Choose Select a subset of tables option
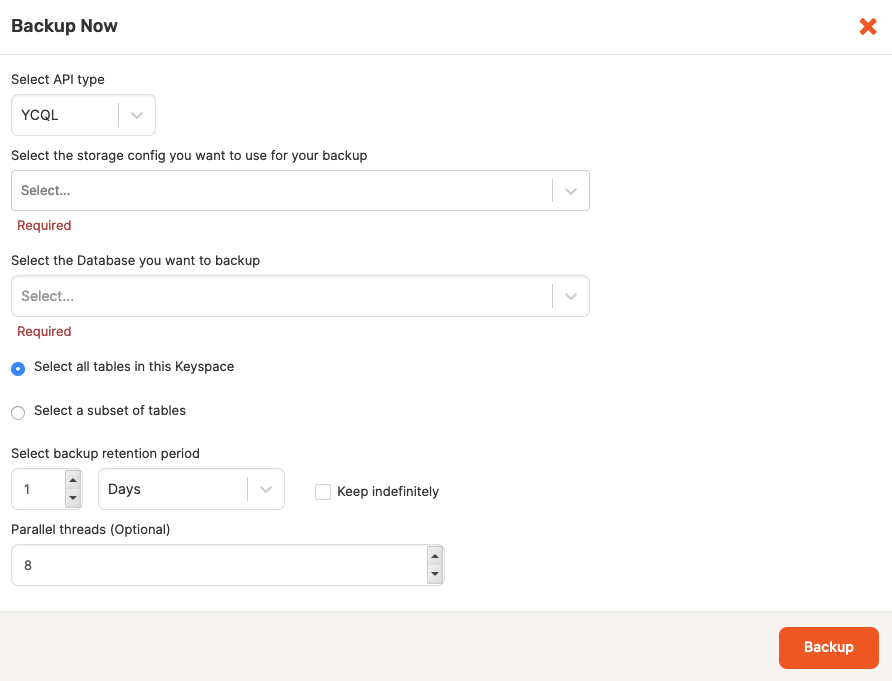Viewport: 892px width, 681px height. point(18,412)
